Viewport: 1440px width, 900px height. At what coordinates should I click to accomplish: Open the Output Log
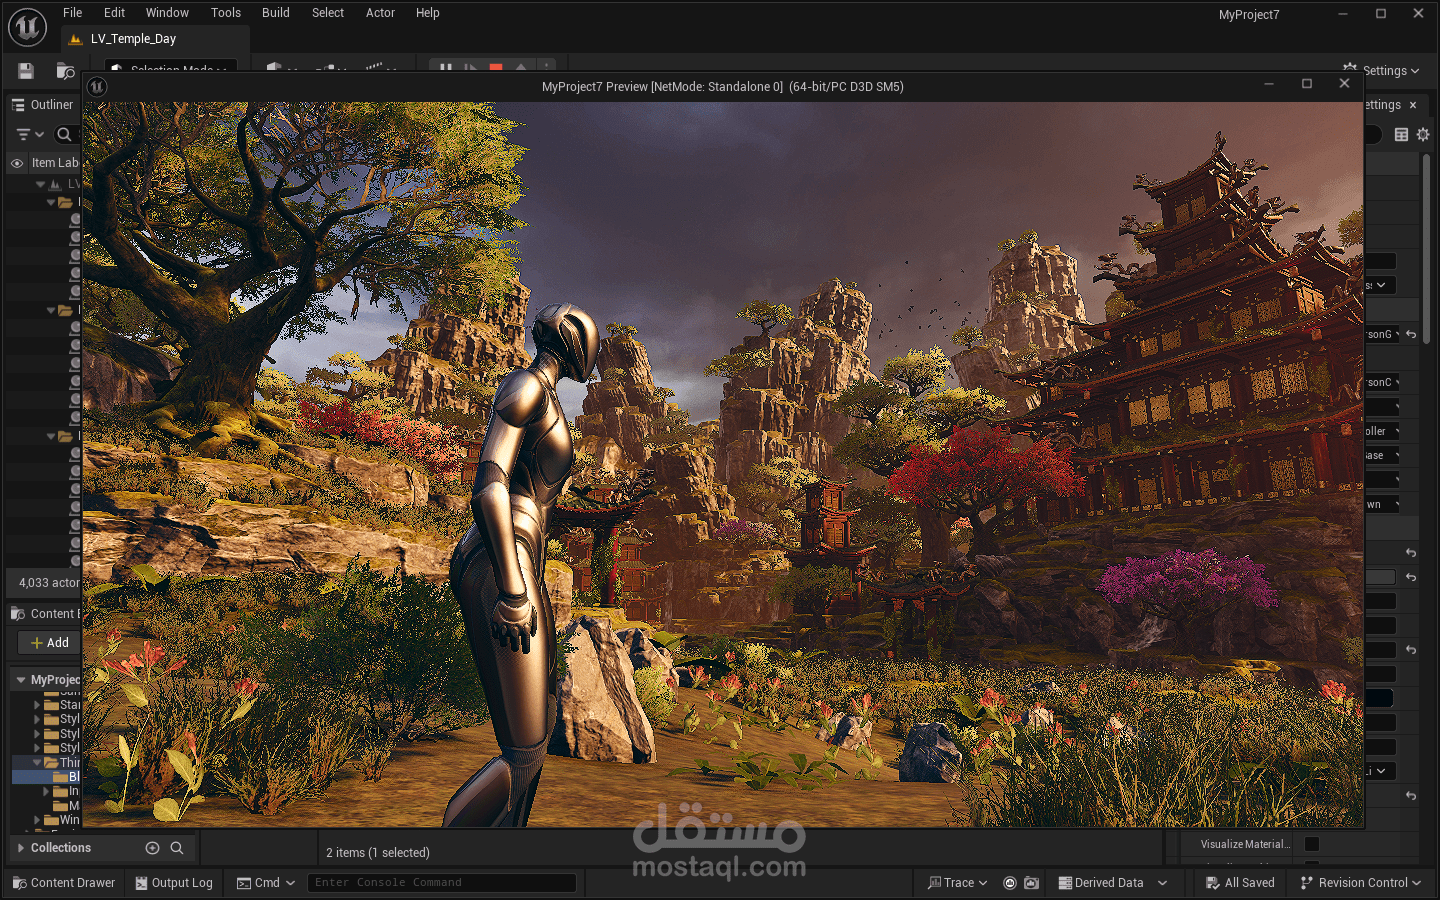tap(174, 883)
